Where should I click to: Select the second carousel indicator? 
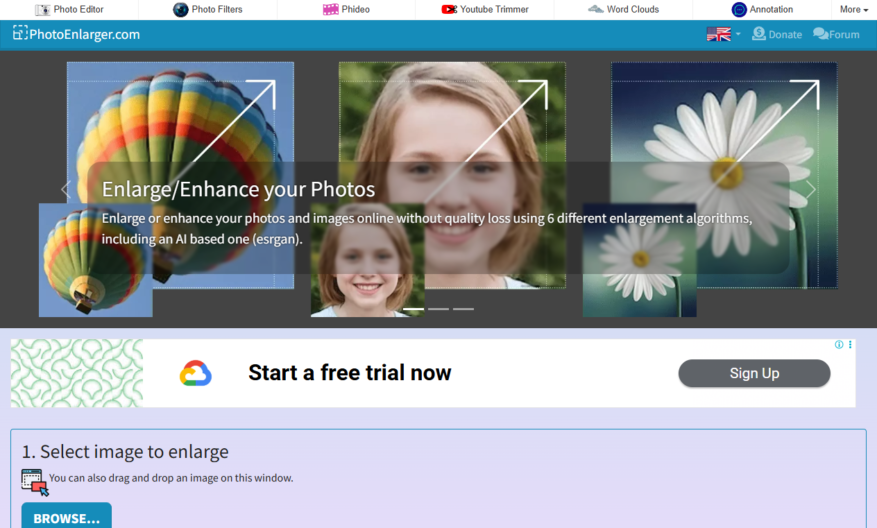coord(438,309)
